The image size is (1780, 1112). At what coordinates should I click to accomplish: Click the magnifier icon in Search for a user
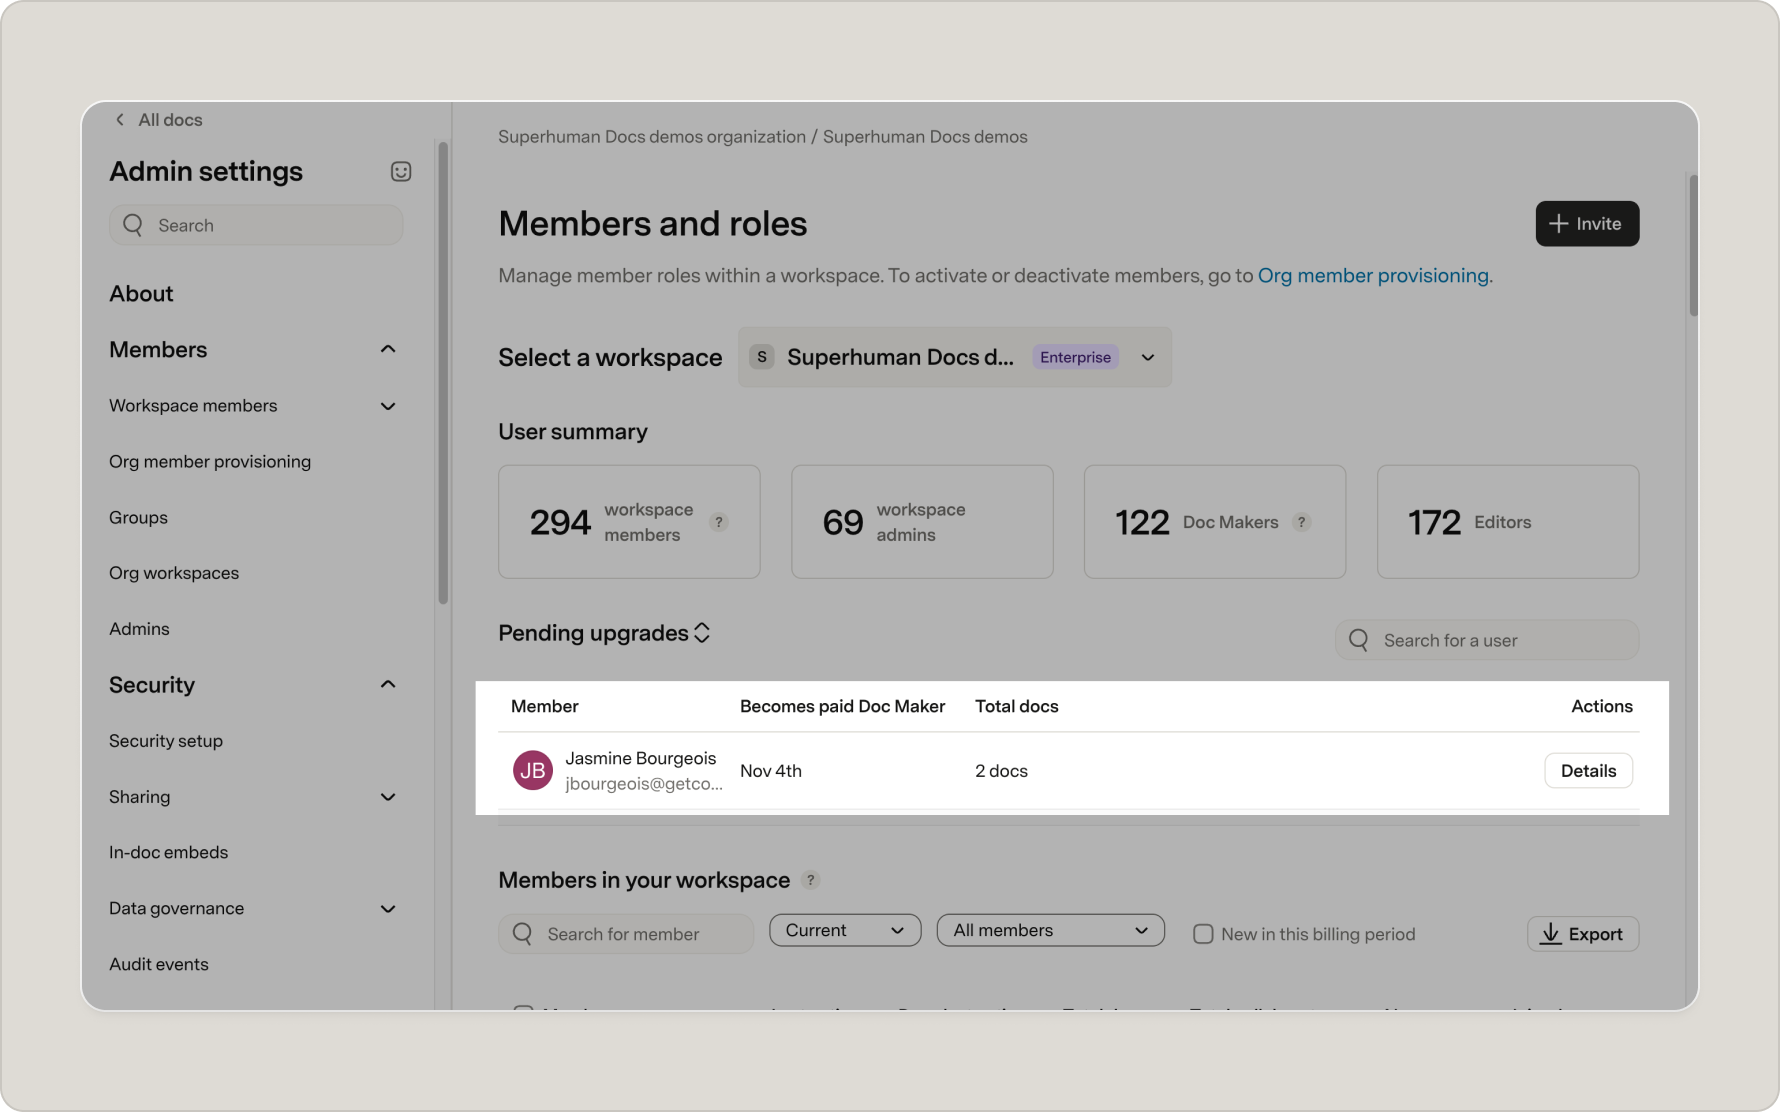[1359, 640]
